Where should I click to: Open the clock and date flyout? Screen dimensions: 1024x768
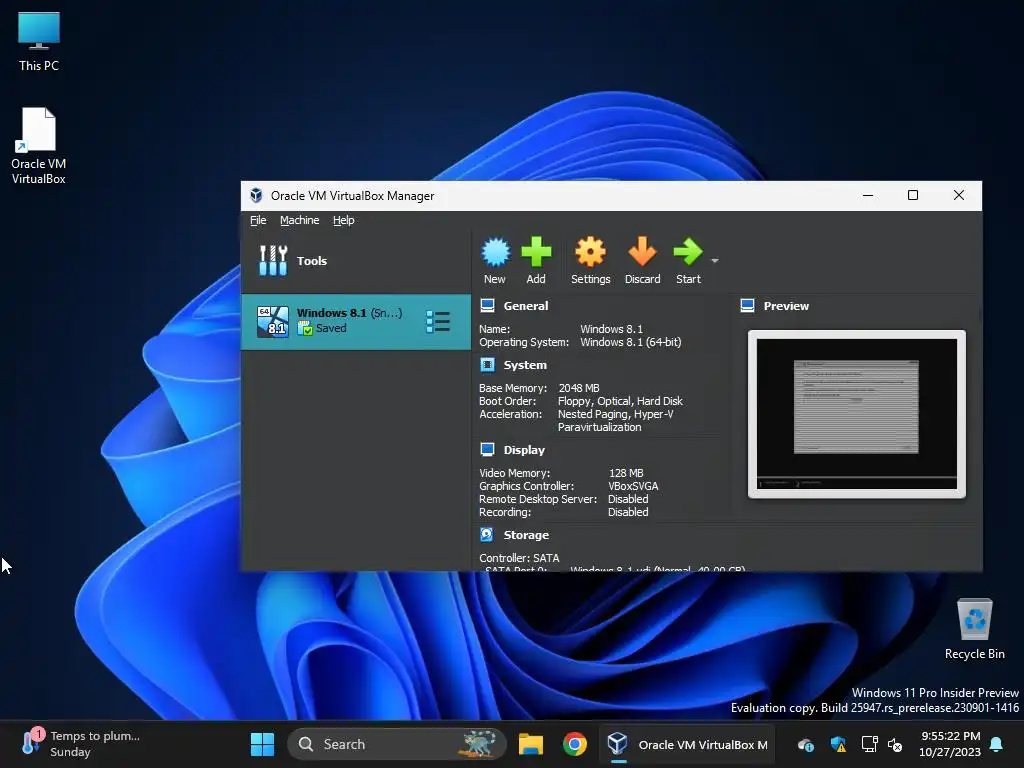click(950, 744)
